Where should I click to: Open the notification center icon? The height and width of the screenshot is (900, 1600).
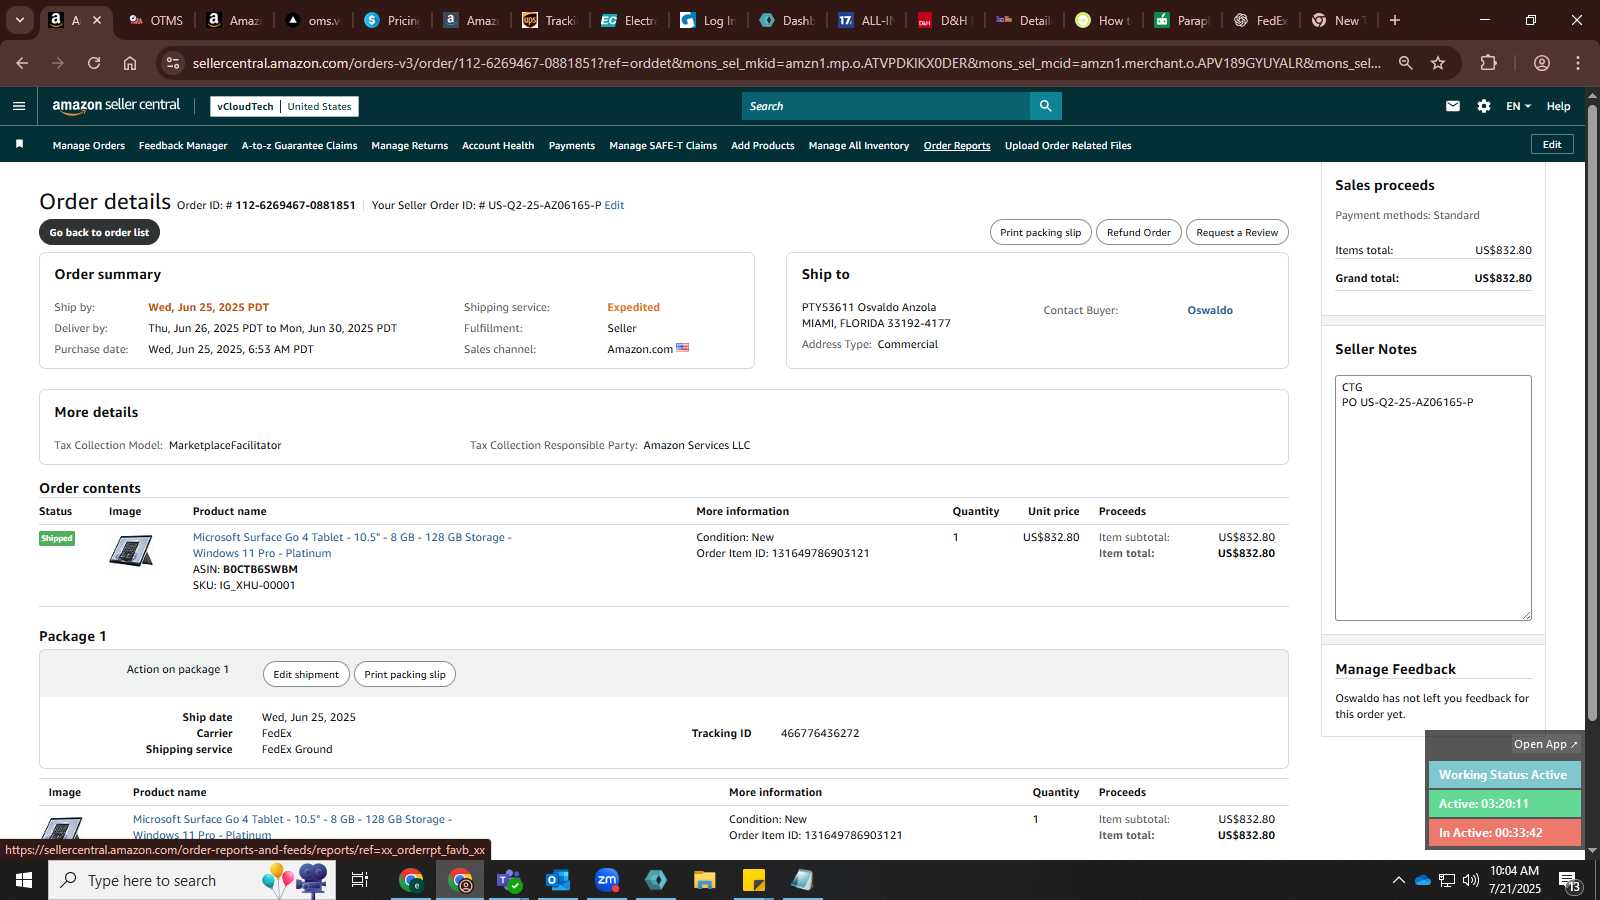pos(1569,880)
